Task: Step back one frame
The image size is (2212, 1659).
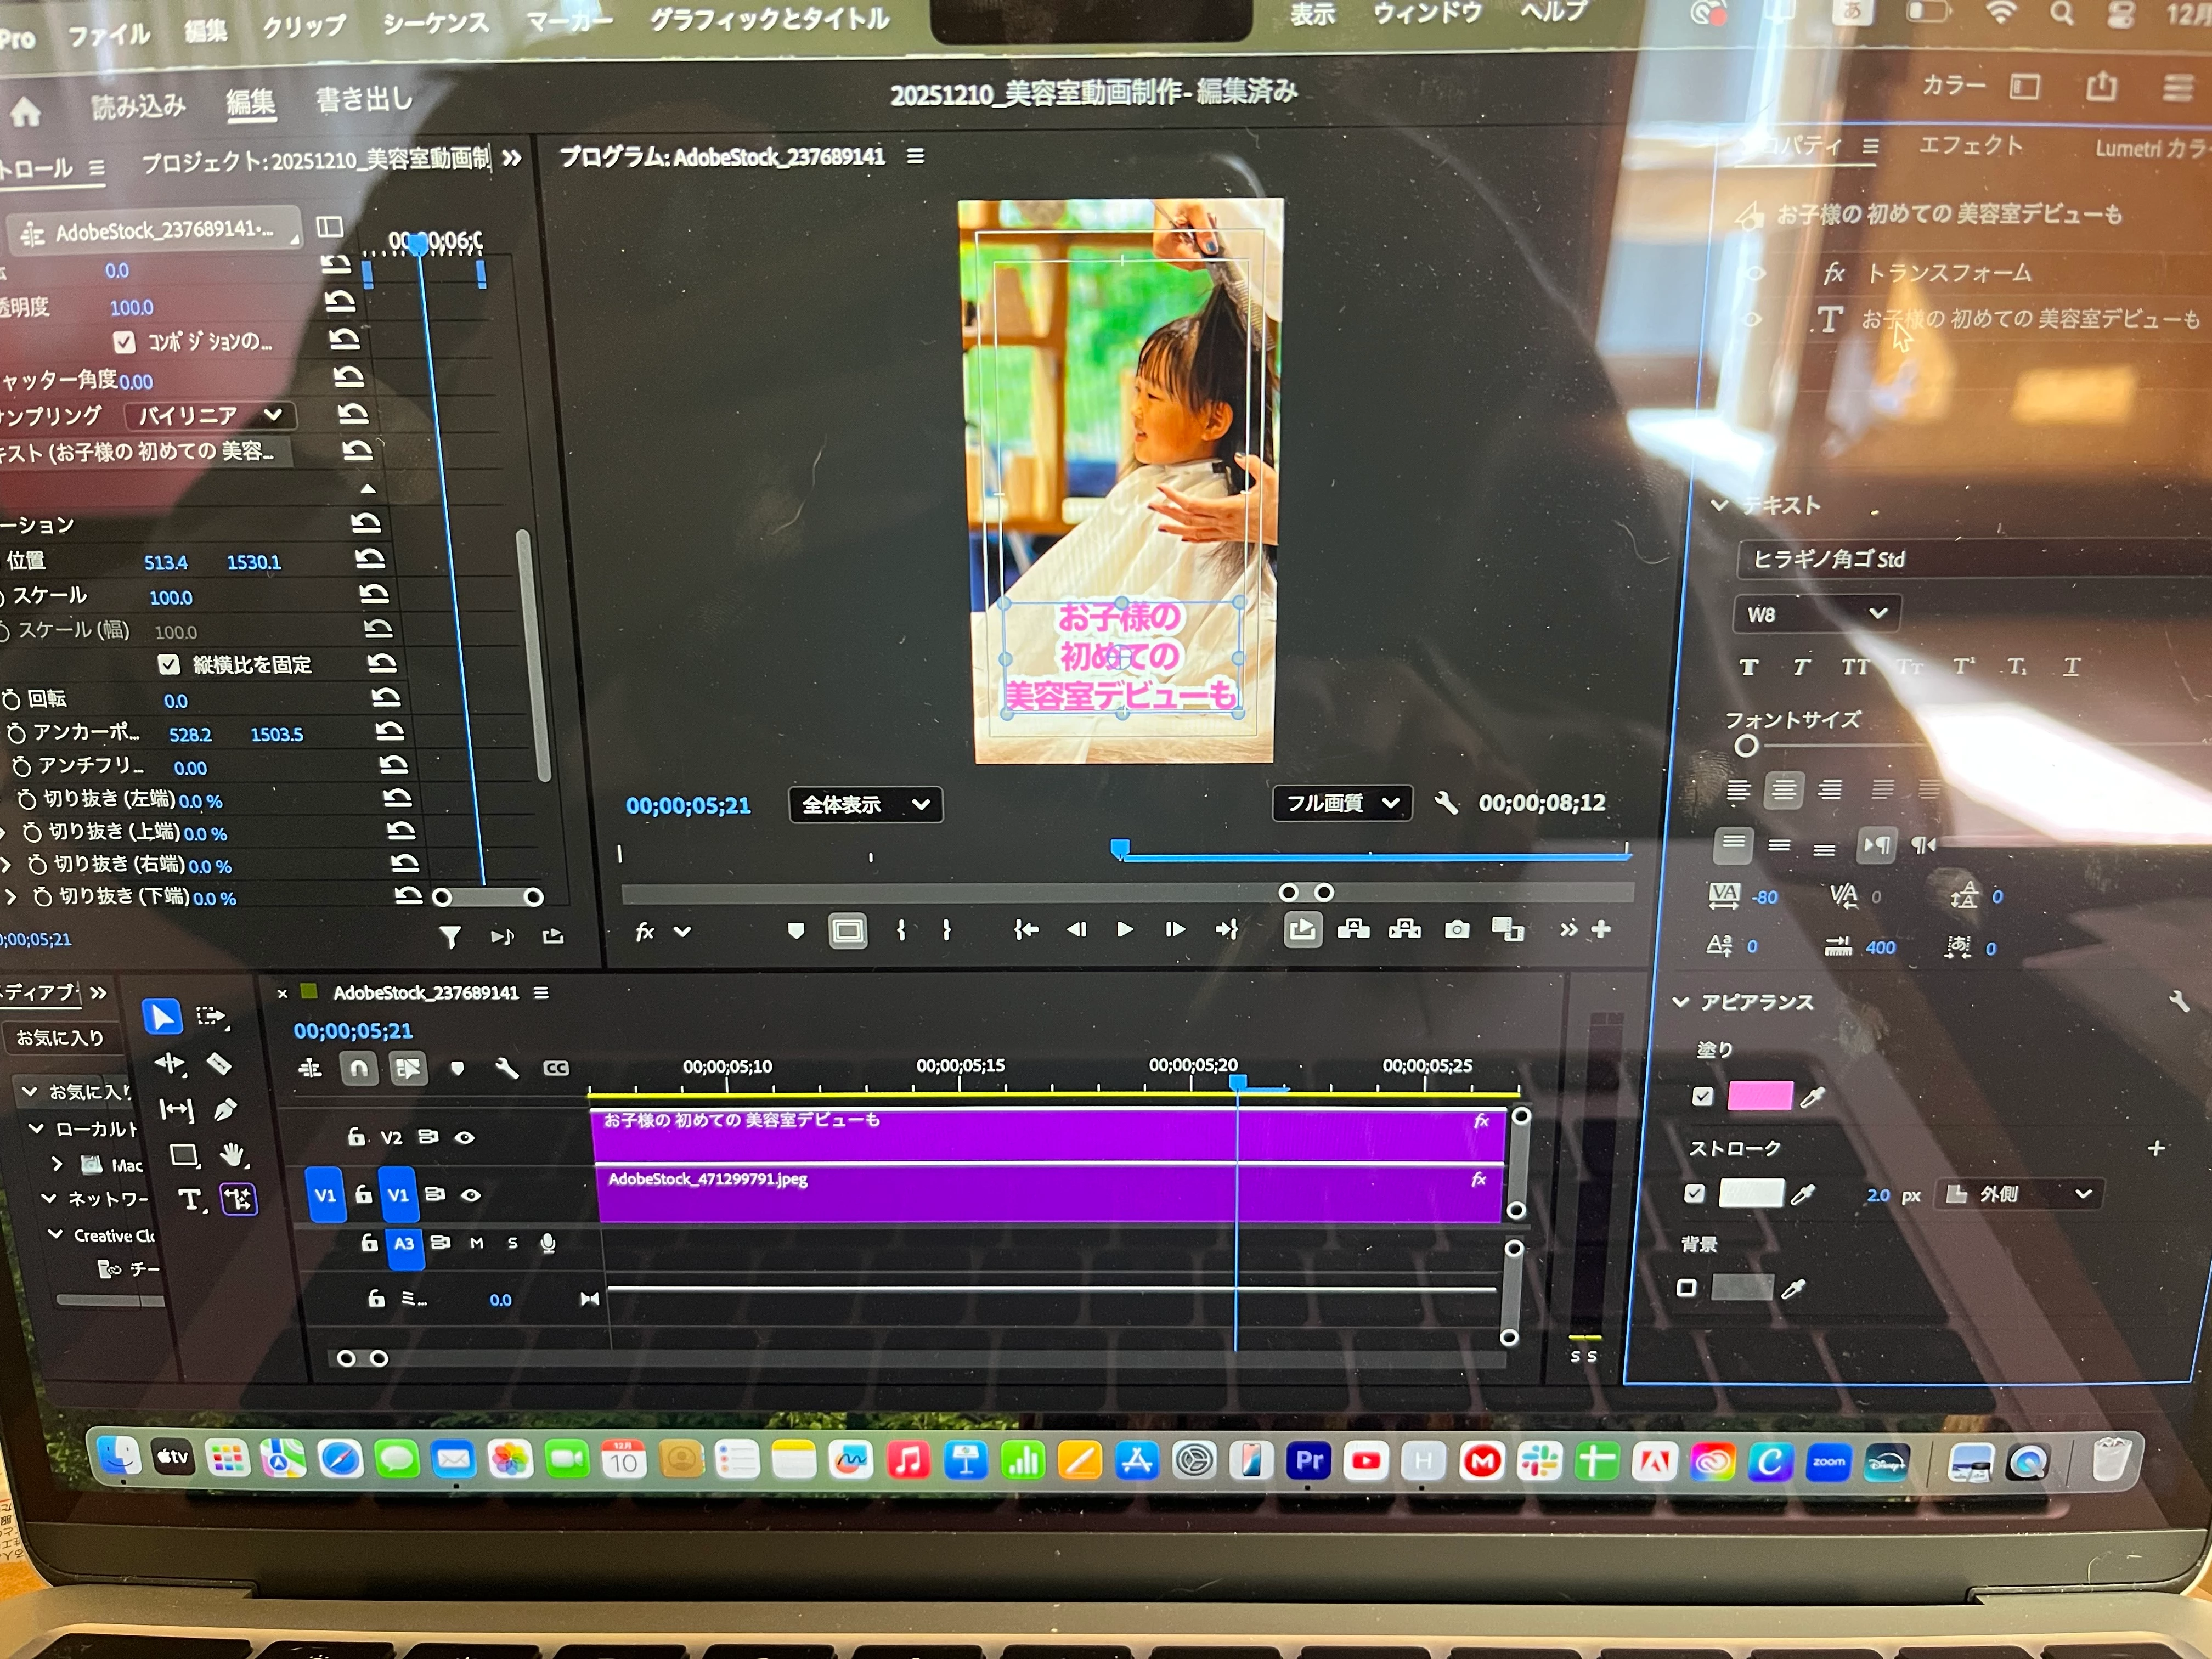Action: 1076,929
